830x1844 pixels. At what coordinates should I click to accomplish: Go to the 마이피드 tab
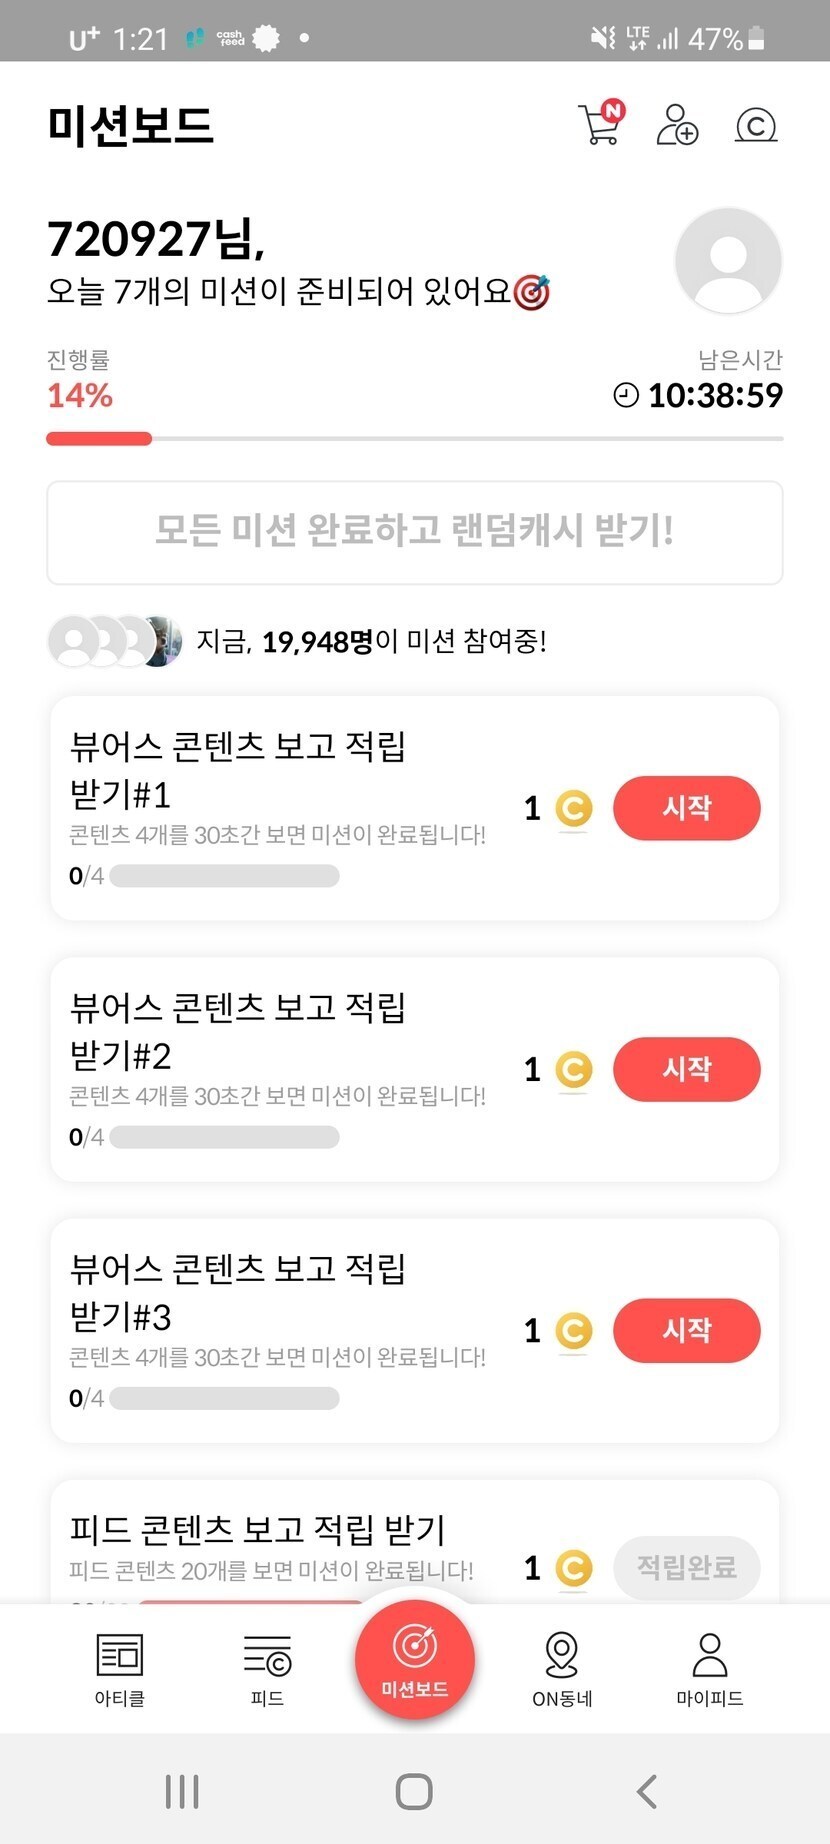[x=710, y=1669]
